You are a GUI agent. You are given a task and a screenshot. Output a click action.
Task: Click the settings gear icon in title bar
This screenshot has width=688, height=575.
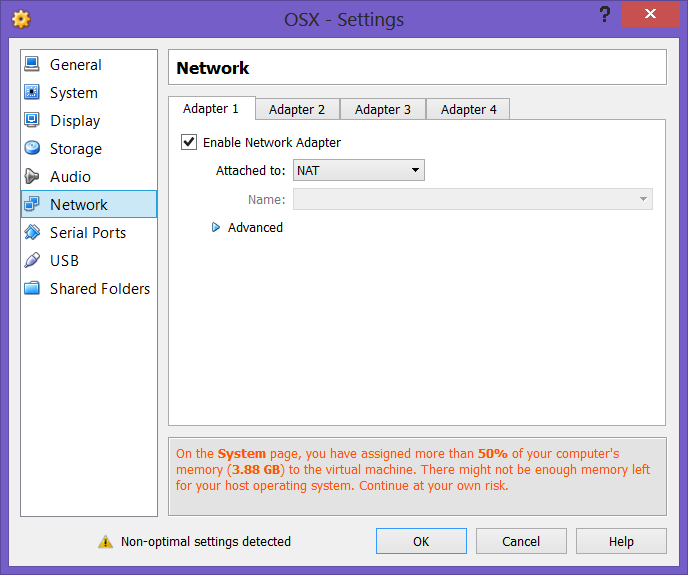(x=21, y=19)
